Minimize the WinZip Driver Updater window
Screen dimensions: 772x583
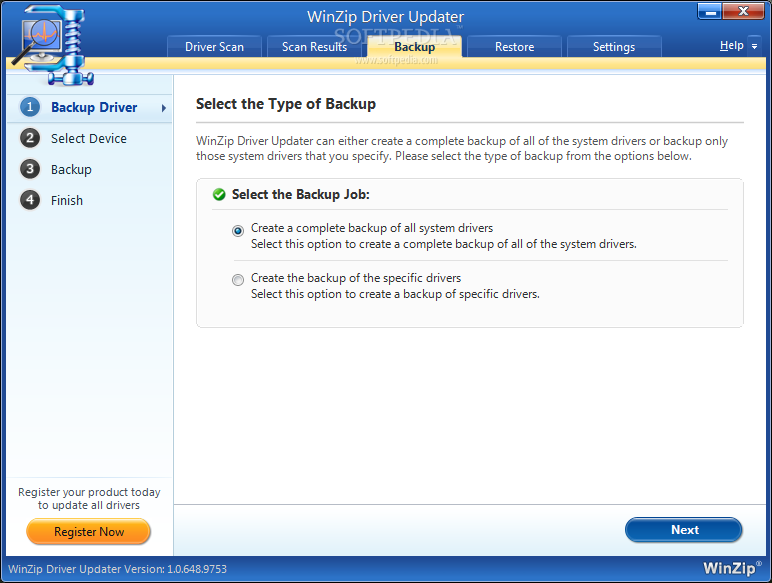point(710,11)
